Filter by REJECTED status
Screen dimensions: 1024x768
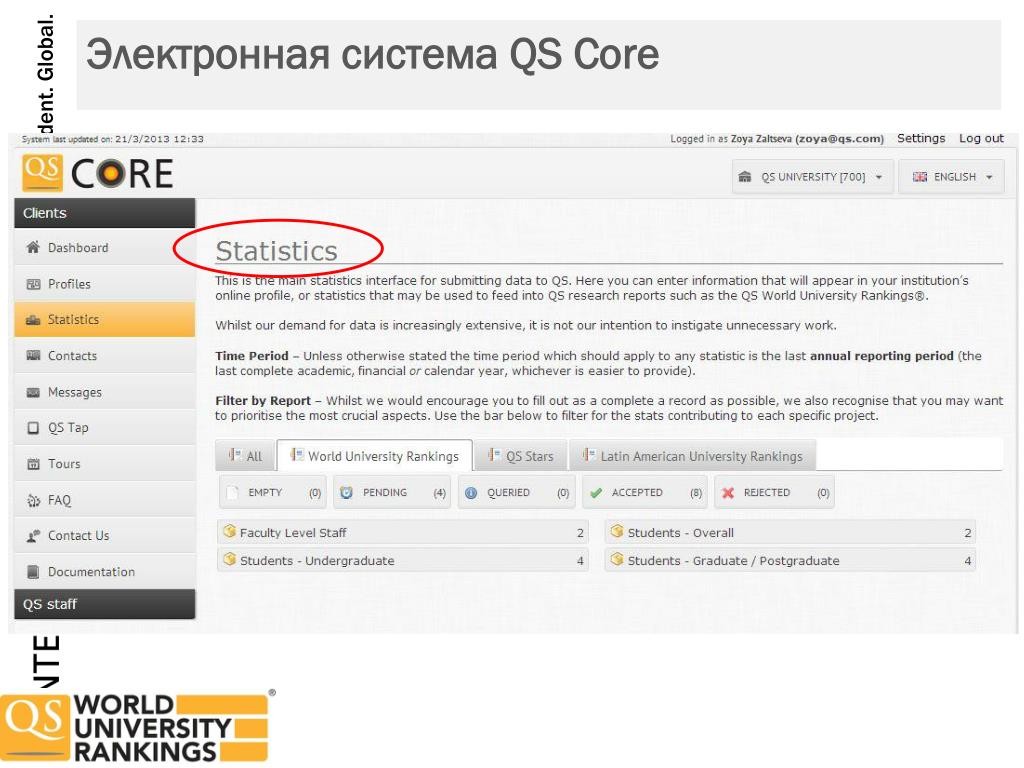click(775, 492)
